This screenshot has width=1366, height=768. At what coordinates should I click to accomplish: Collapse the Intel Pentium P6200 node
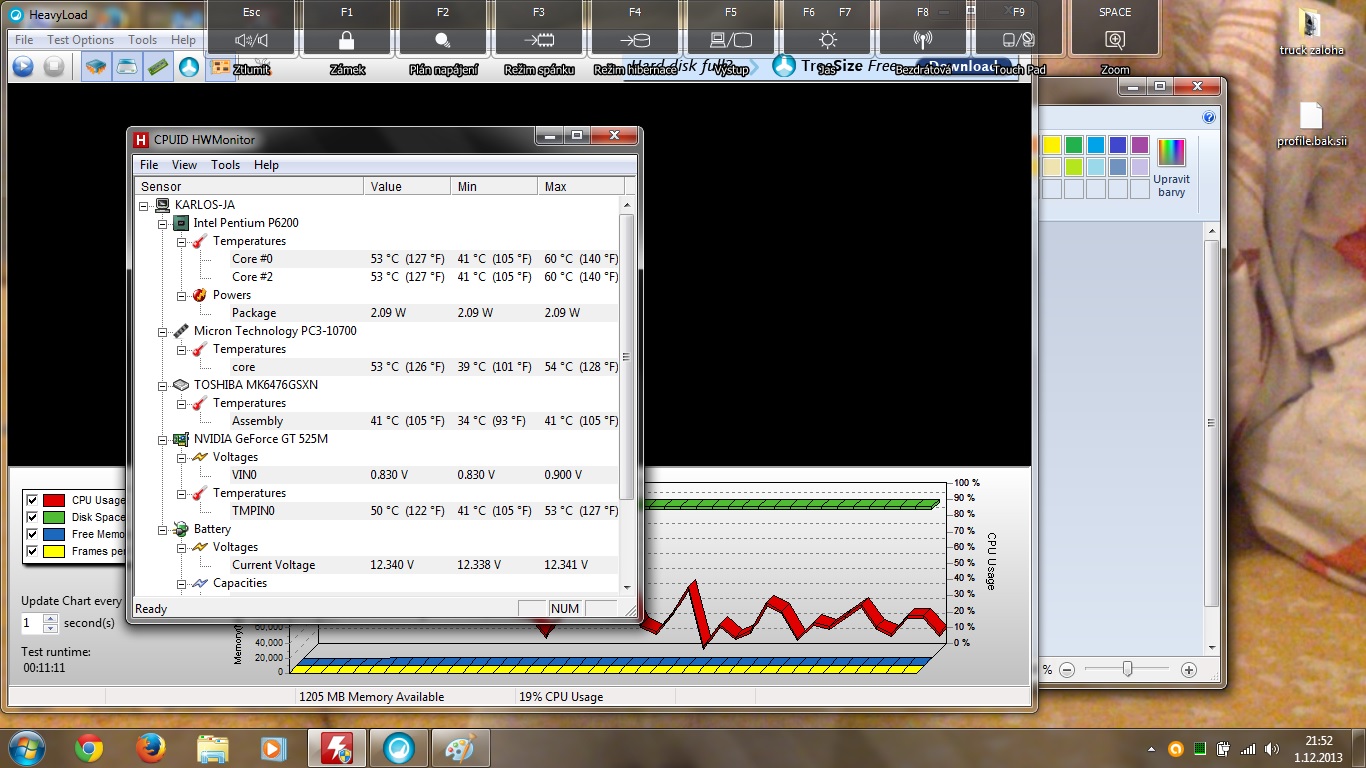[x=163, y=223]
